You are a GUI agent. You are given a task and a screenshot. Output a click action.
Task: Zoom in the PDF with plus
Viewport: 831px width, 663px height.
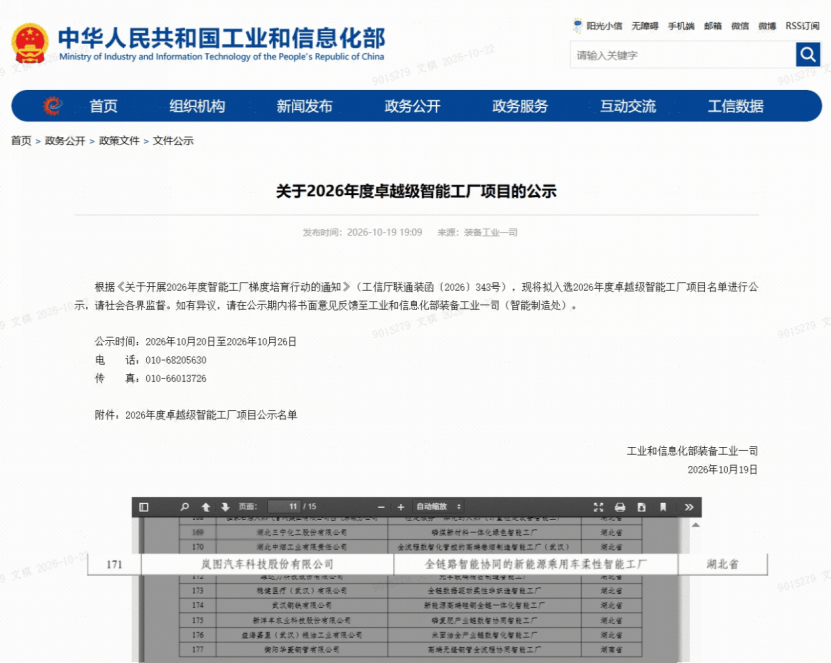401,507
